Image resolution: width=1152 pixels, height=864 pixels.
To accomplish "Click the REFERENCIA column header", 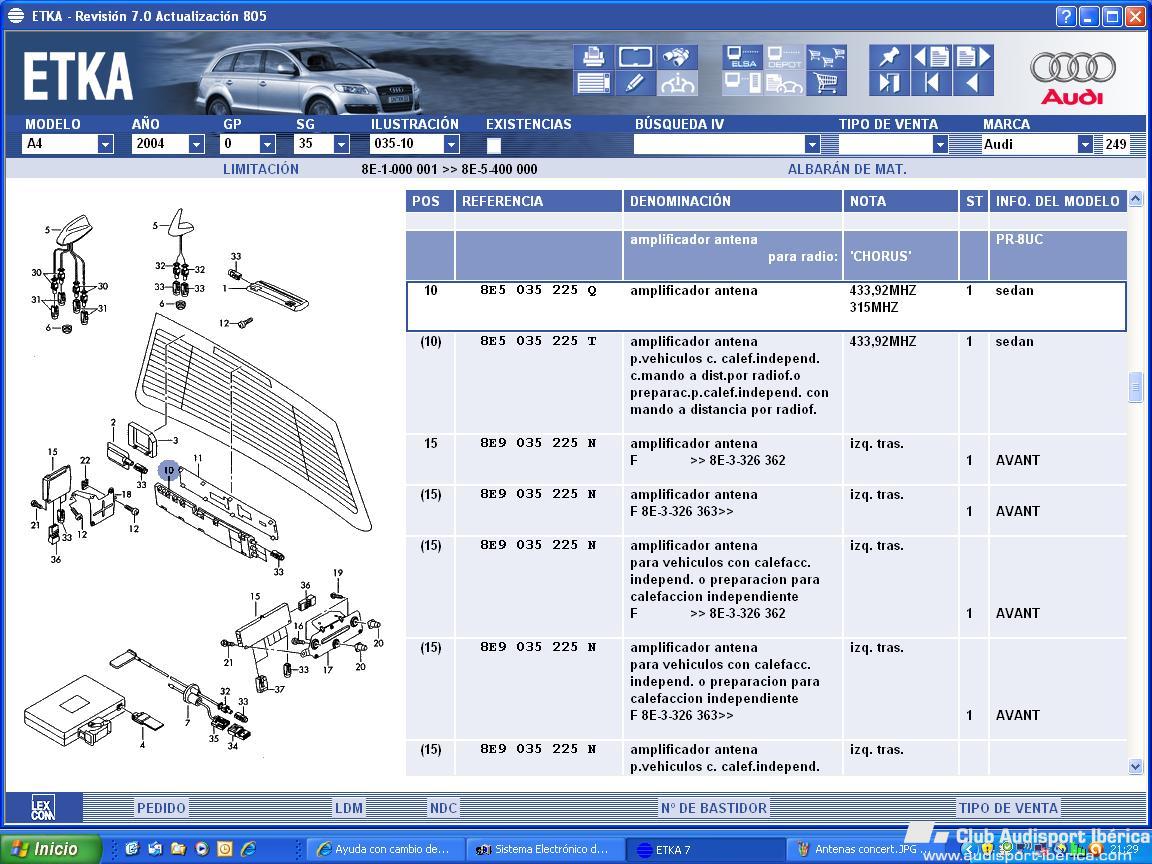I will pyautogui.click(x=539, y=201).
